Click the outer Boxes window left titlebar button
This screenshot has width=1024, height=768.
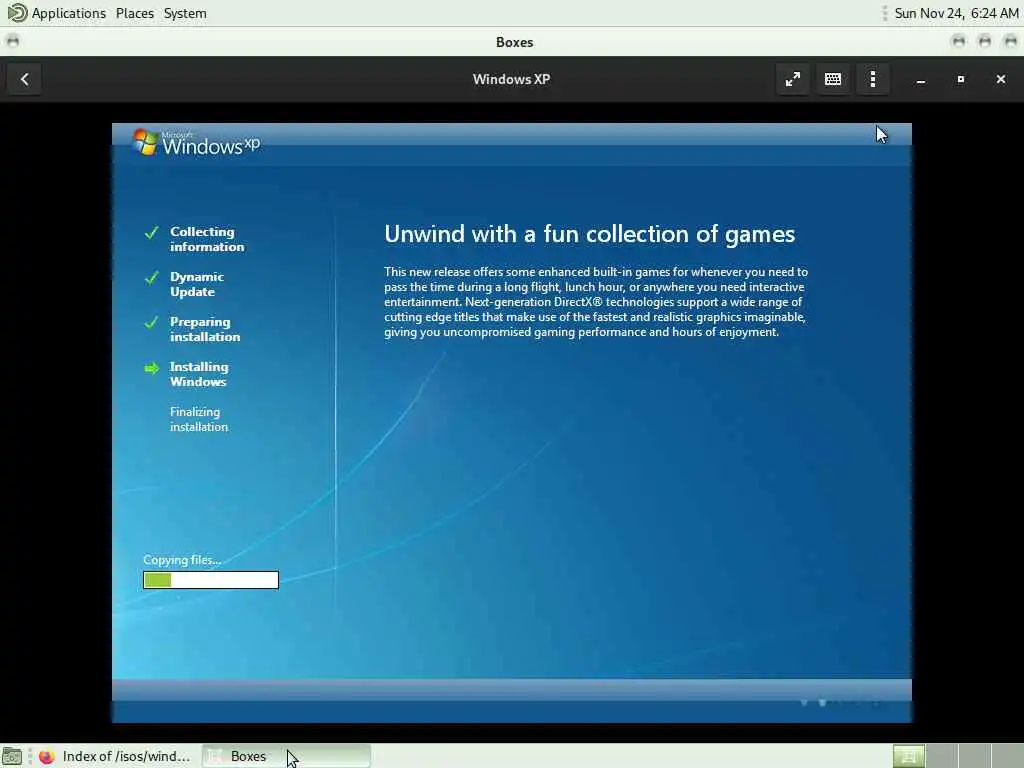point(13,42)
